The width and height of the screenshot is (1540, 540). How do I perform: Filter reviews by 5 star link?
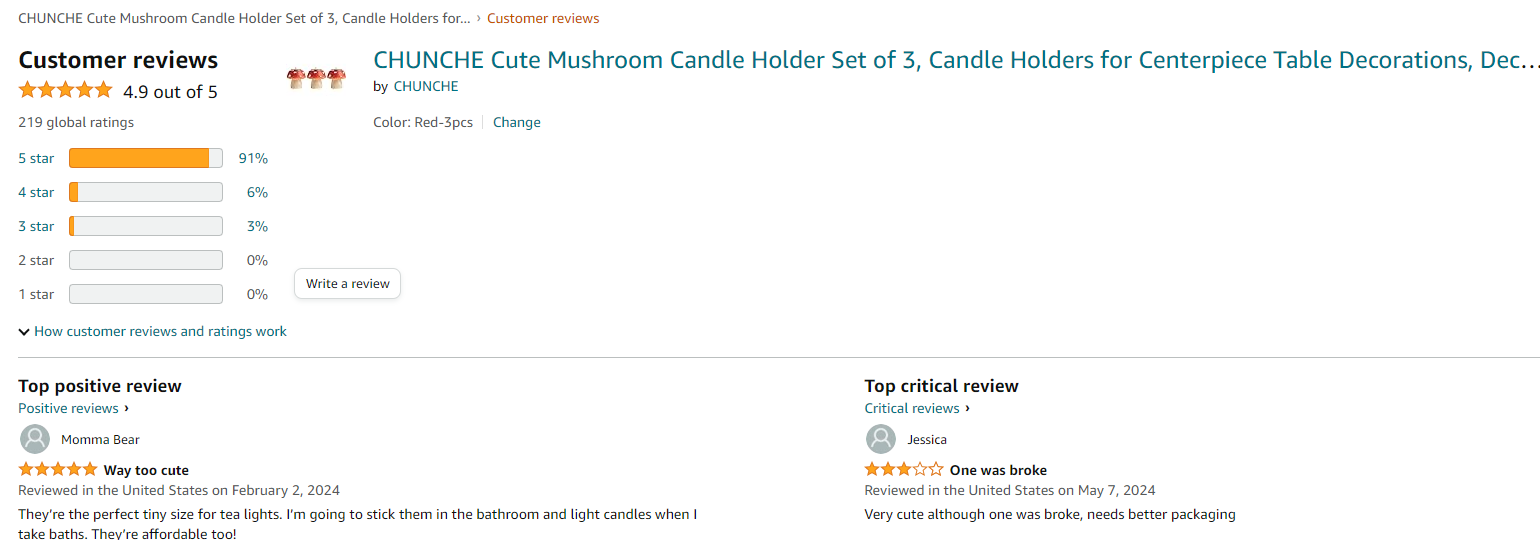36,158
